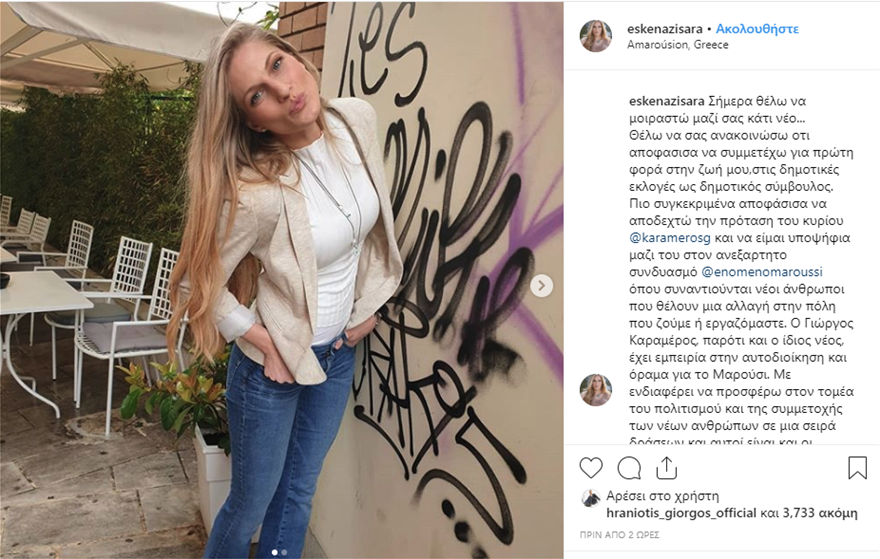Click the caption author's small avatar
This screenshot has height=559, width=880.
[595, 390]
